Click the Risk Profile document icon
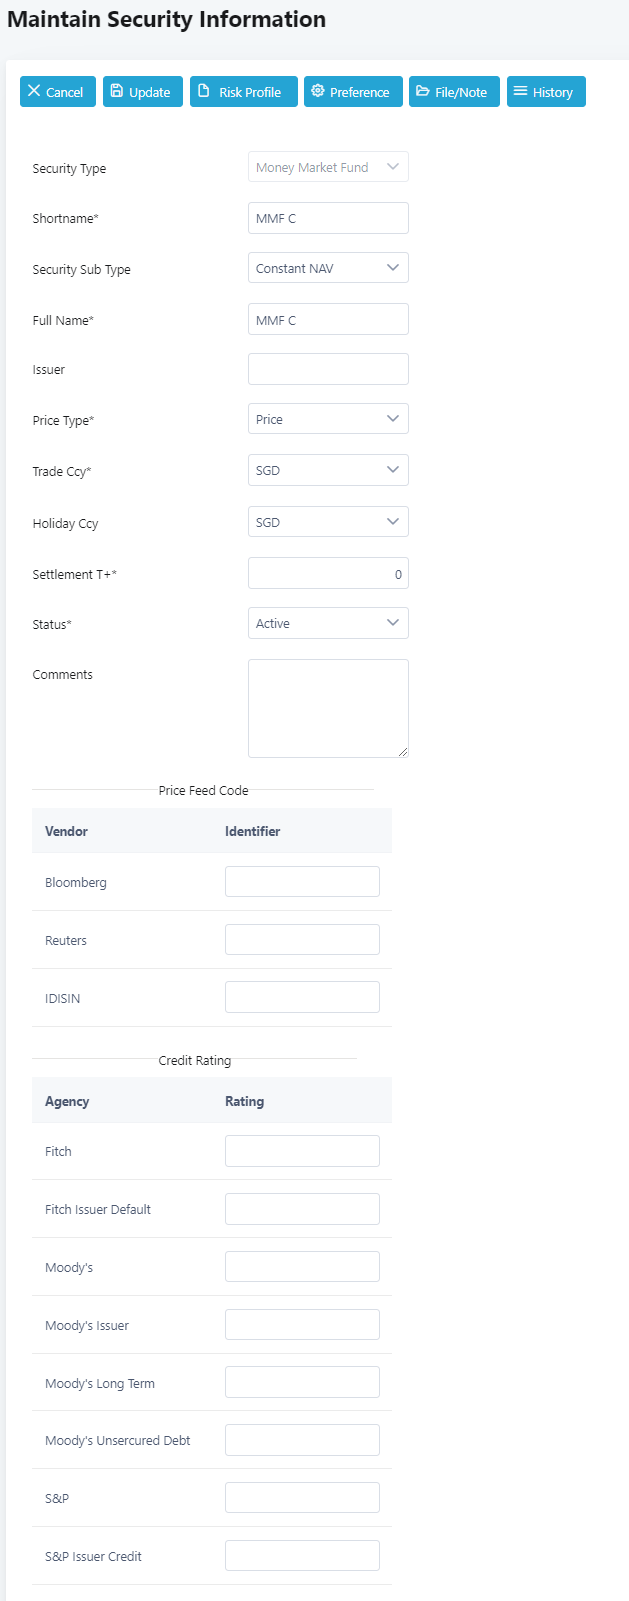The height and width of the screenshot is (1601, 629). 204,91
